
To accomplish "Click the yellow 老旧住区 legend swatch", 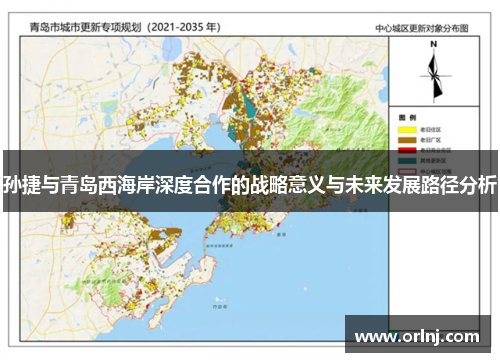I will (x=407, y=130).
